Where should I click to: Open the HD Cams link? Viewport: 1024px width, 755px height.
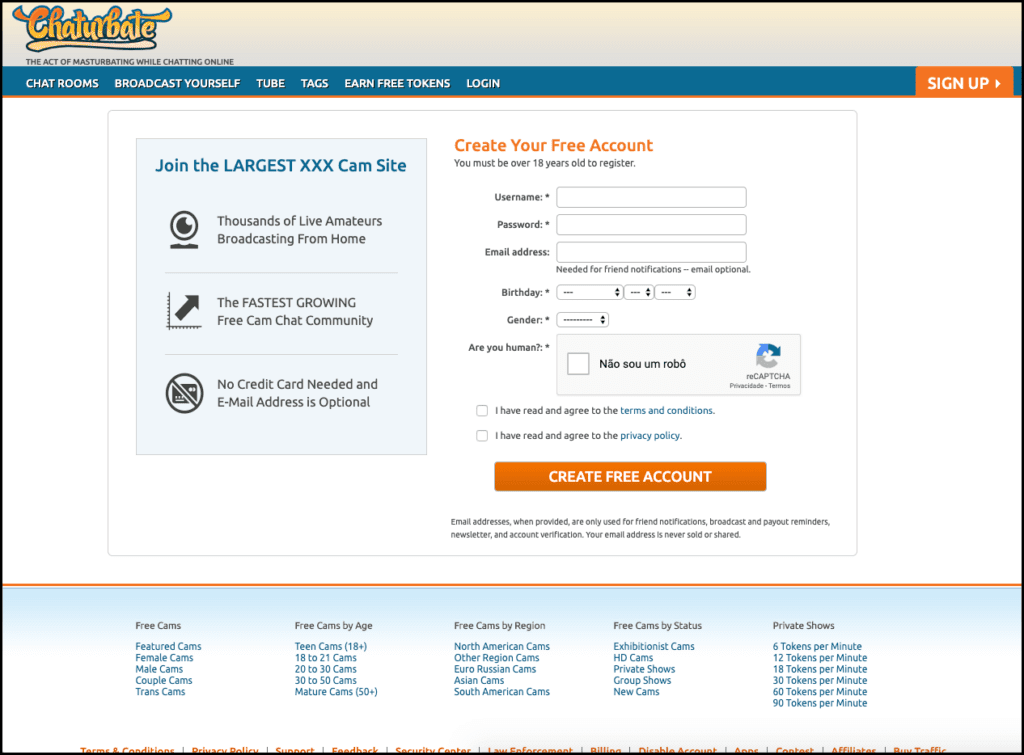[633, 658]
